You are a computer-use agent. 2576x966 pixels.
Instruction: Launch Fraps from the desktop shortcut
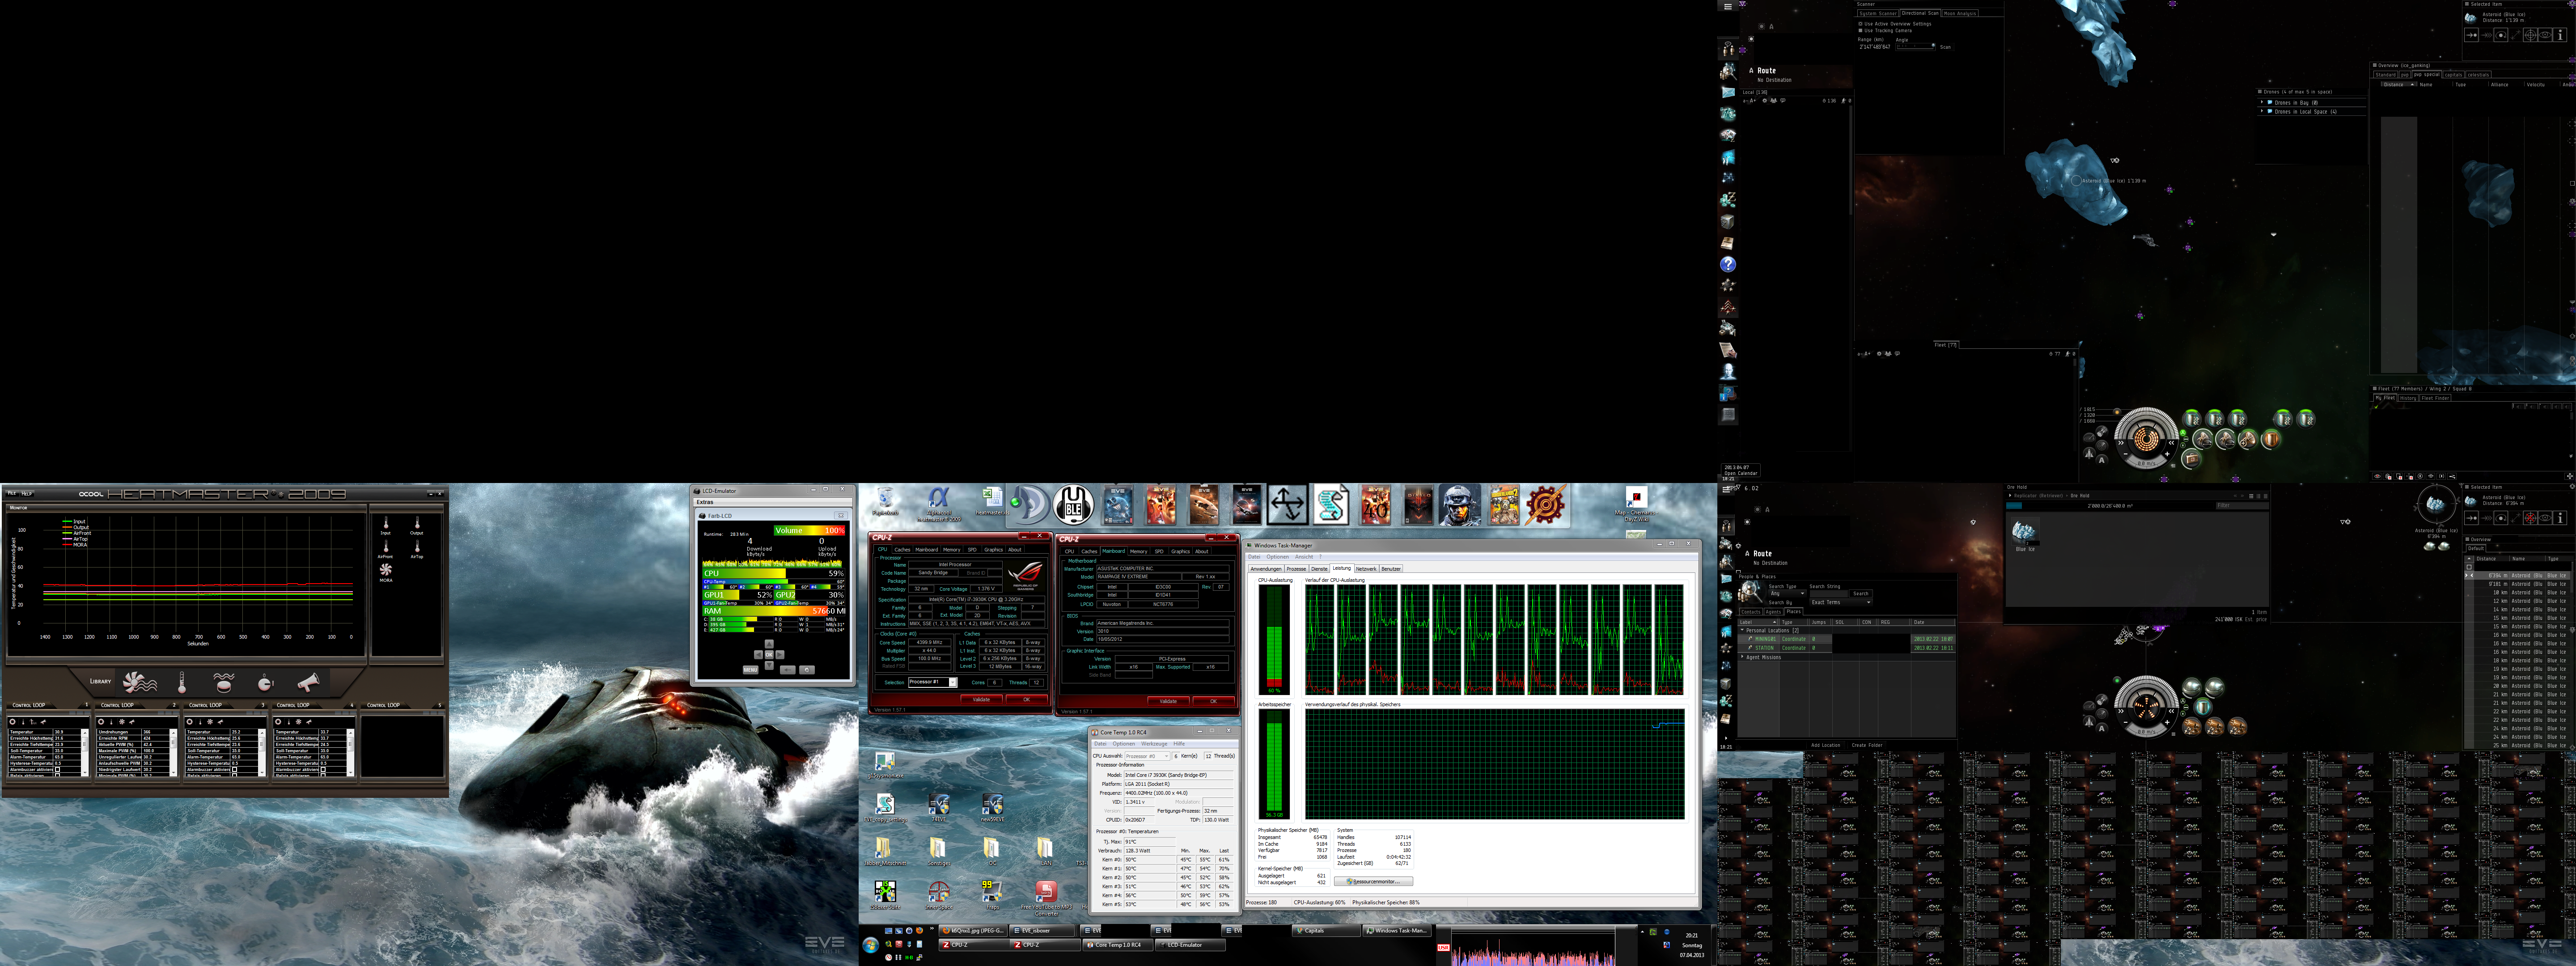(x=993, y=891)
